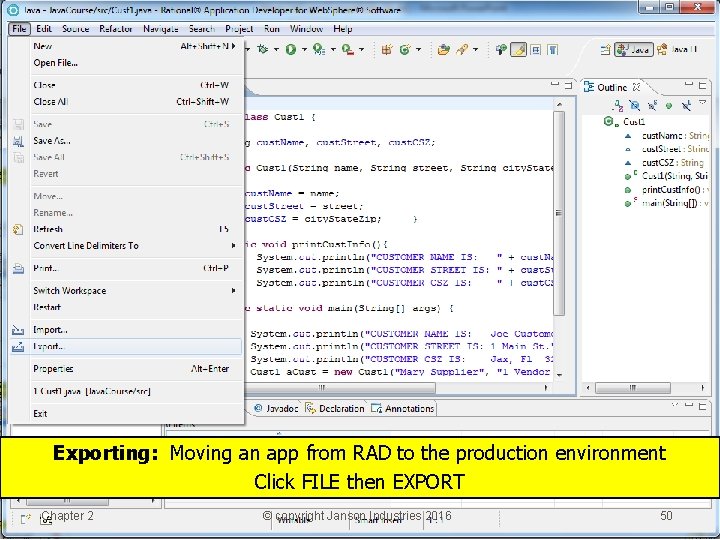
Task: Toggle Sort alphabetically in the Outline toolbar
Action: [618, 106]
